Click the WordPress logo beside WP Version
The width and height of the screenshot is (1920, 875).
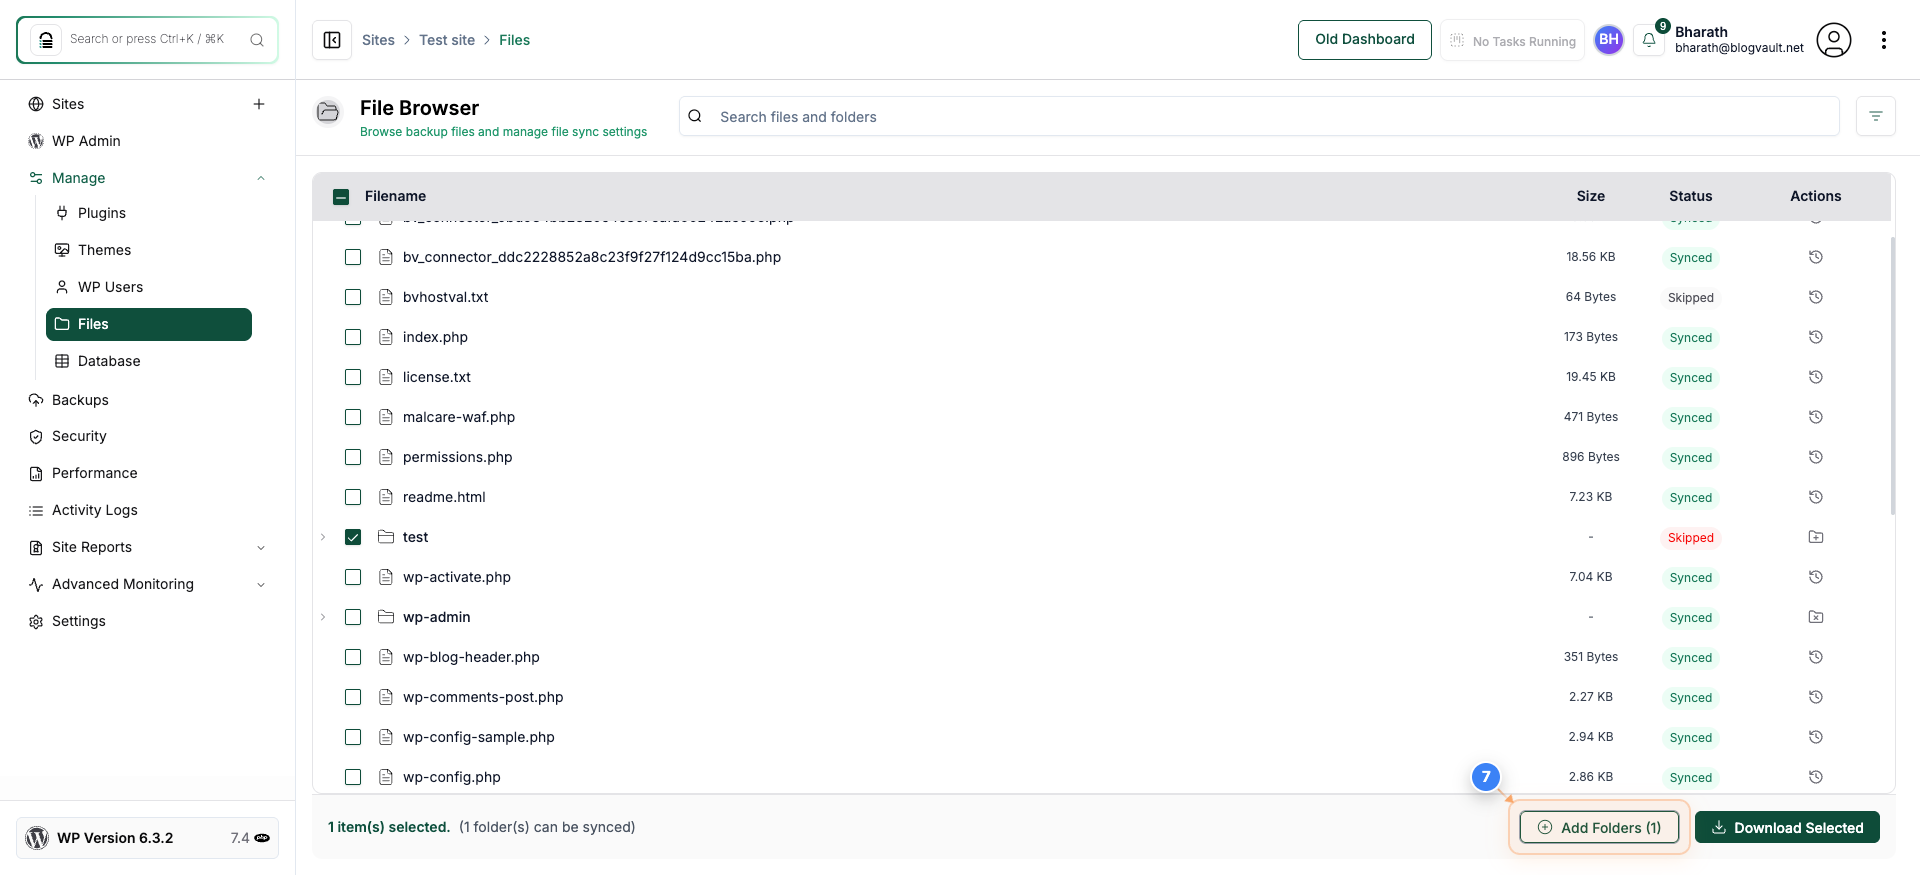[37, 838]
